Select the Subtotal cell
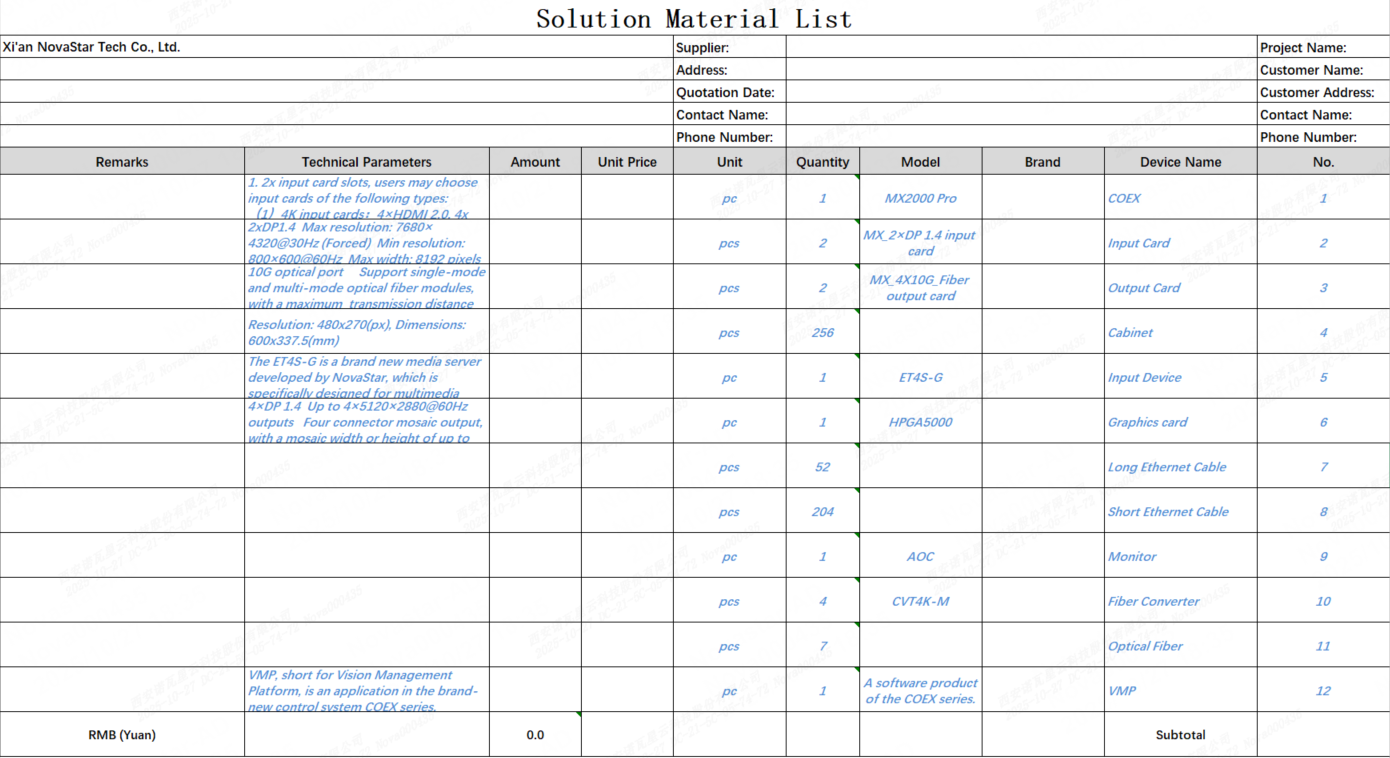Screen dimensions: 1390x758 [x=1180, y=735]
